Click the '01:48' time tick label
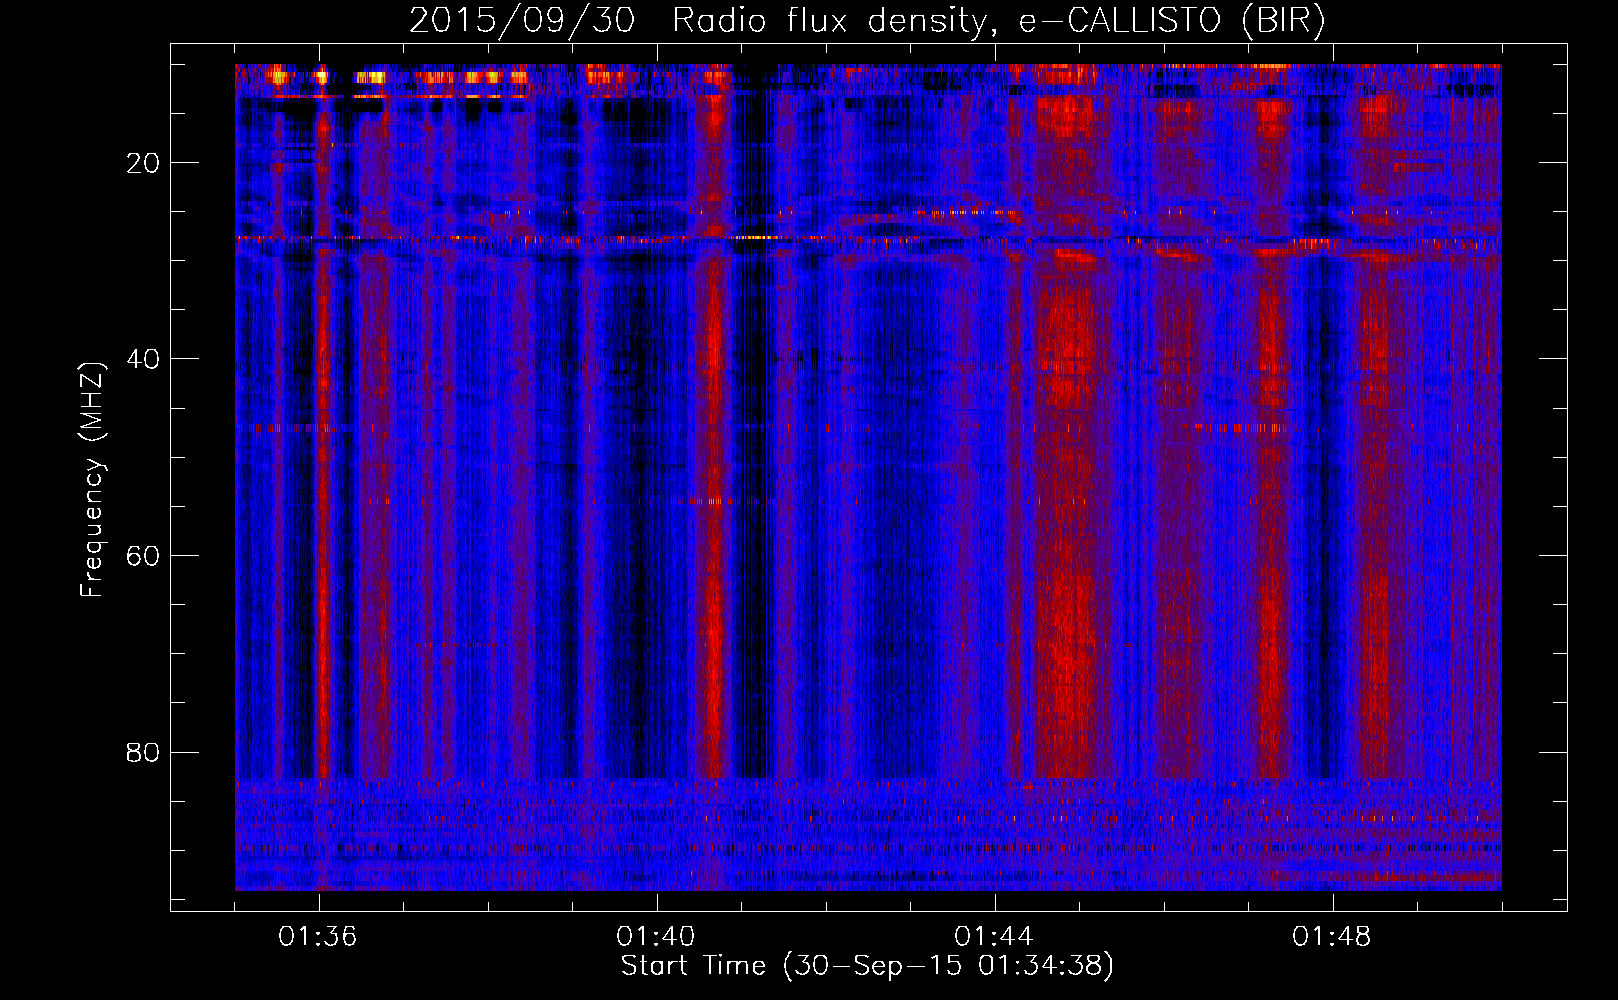The image size is (1618, 1000). pyautogui.click(x=1331, y=937)
